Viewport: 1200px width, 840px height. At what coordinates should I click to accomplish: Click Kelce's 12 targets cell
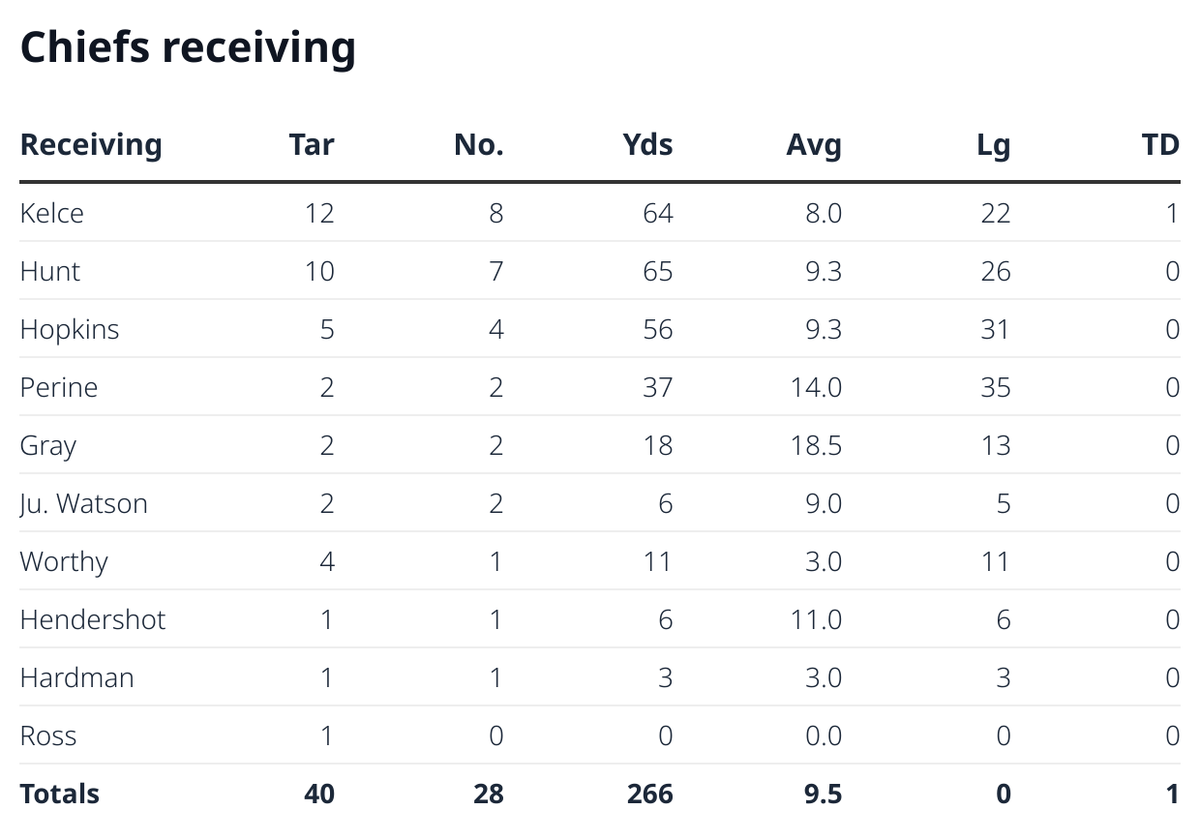point(320,213)
